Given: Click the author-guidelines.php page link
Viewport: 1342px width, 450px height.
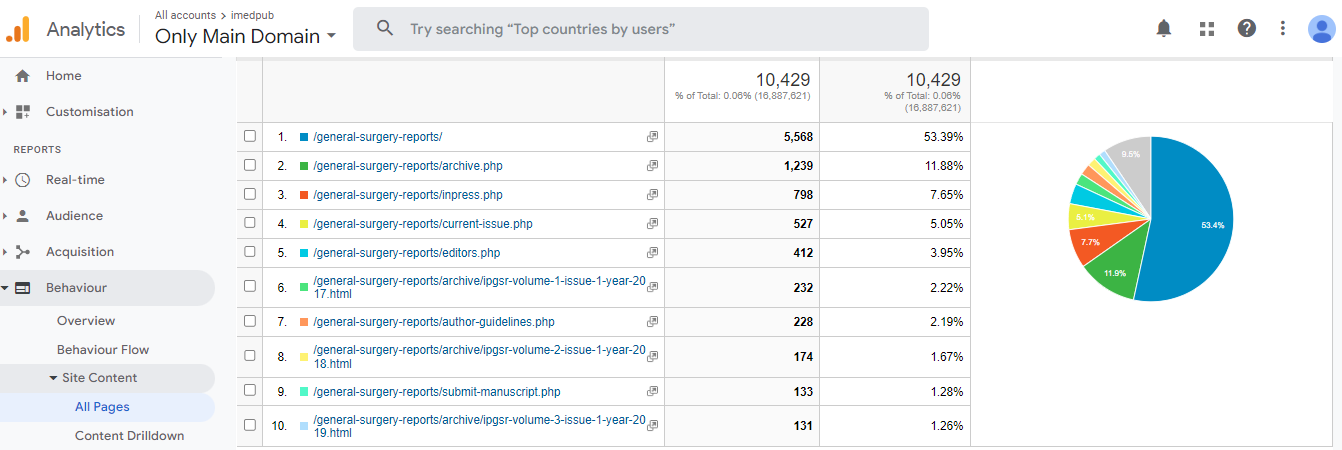Looking at the screenshot, I should (x=433, y=322).
